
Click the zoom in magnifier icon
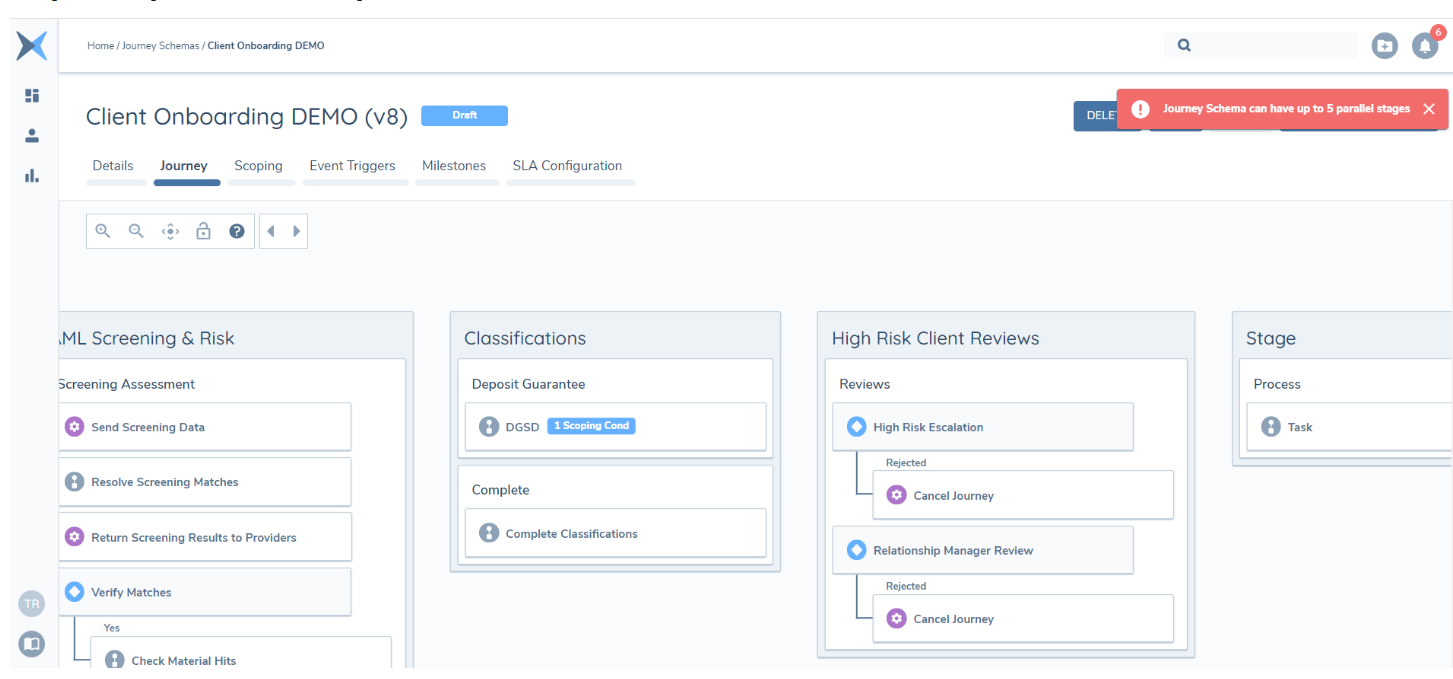[102, 231]
